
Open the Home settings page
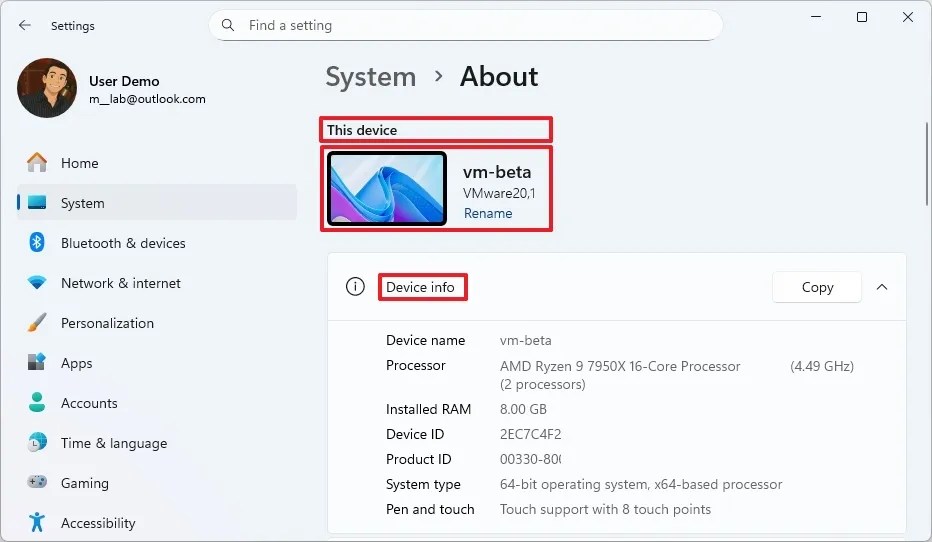click(x=157, y=163)
